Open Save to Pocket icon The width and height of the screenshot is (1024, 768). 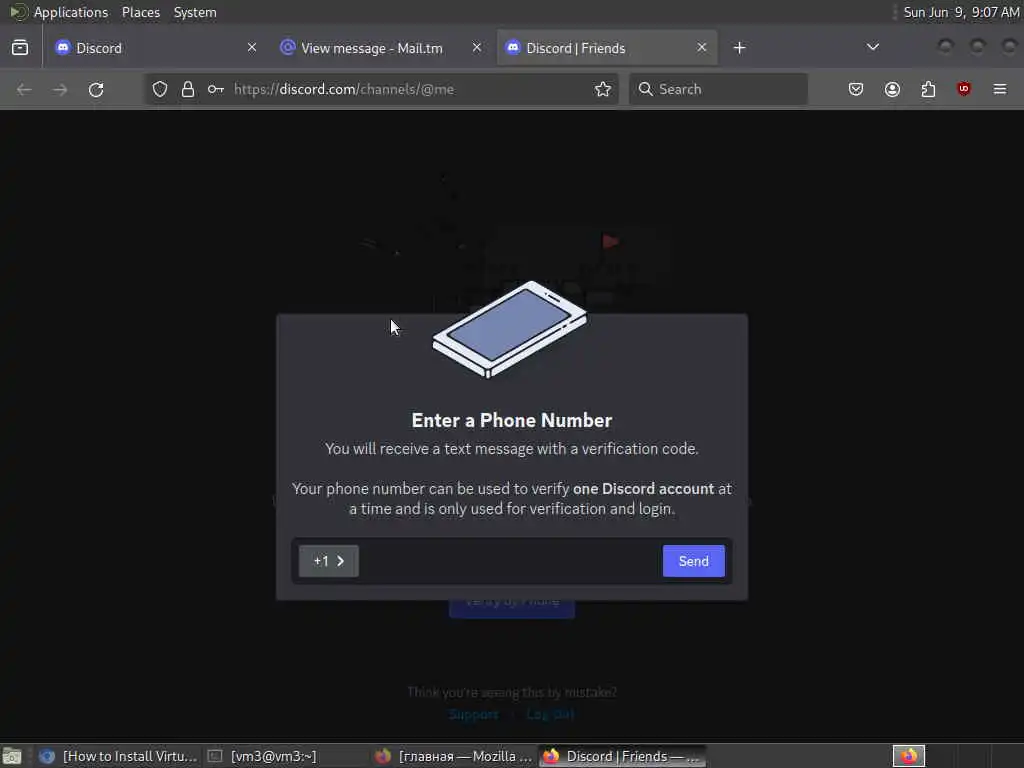(x=856, y=89)
